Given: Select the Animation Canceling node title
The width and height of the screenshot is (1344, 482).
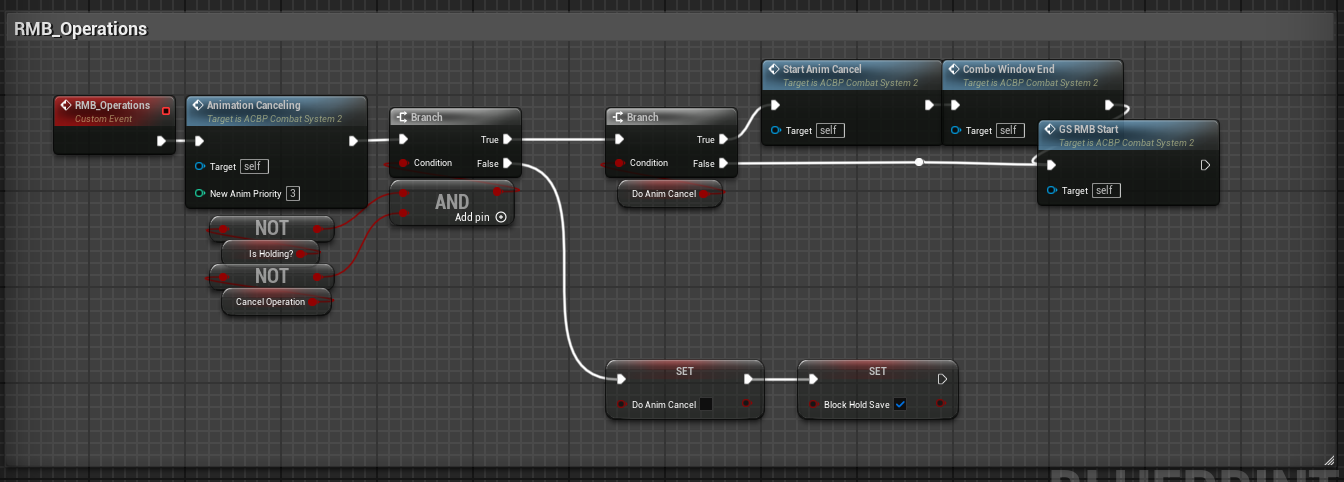Looking at the screenshot, I should click(253, 105).
